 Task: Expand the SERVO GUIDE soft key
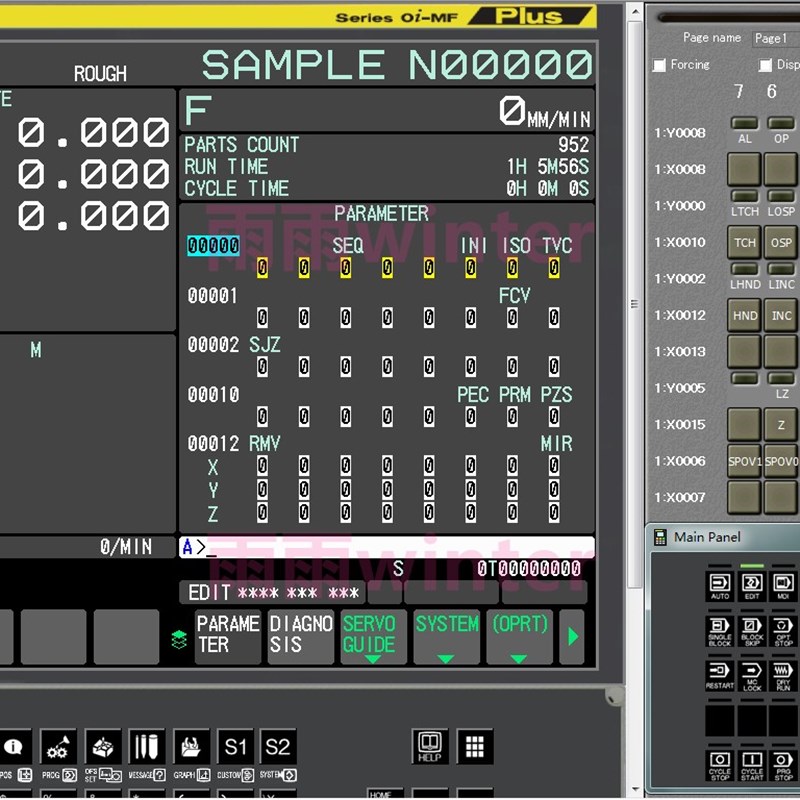point(373,637)
